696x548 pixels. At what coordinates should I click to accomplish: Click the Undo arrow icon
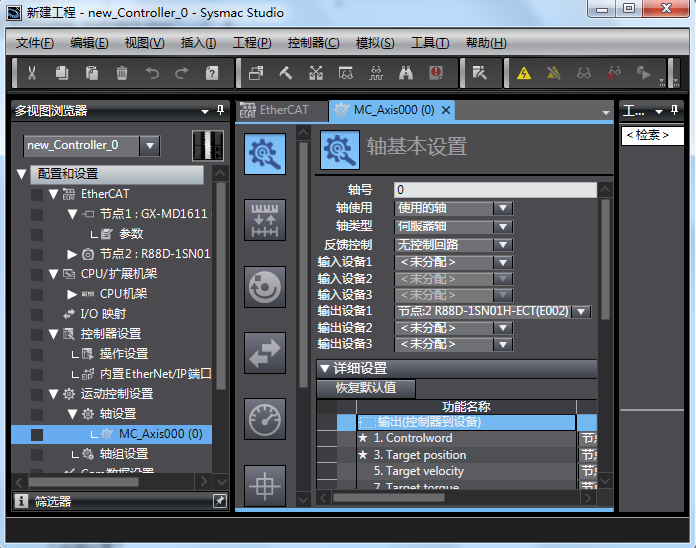click(152, 73)
